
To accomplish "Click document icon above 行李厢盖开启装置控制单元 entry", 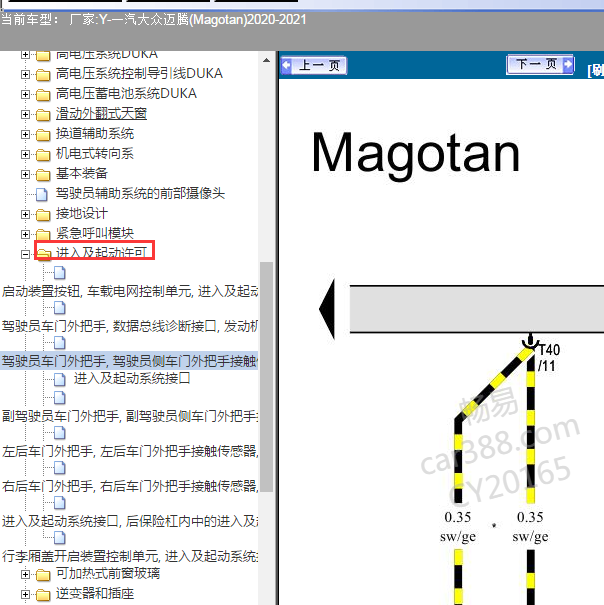I will pos(59,537).
